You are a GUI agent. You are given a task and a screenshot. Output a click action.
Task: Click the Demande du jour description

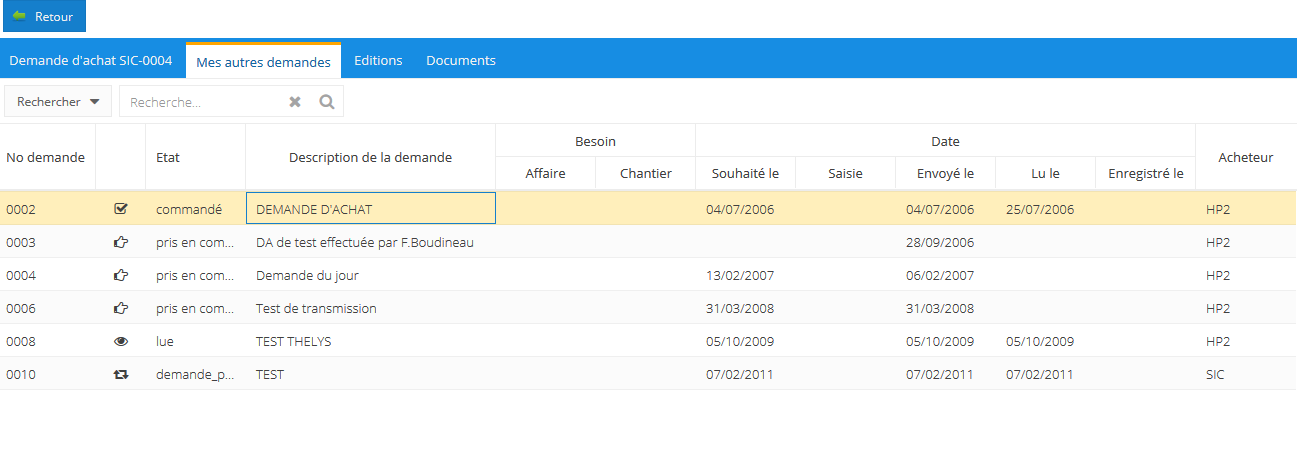[307, 275]
